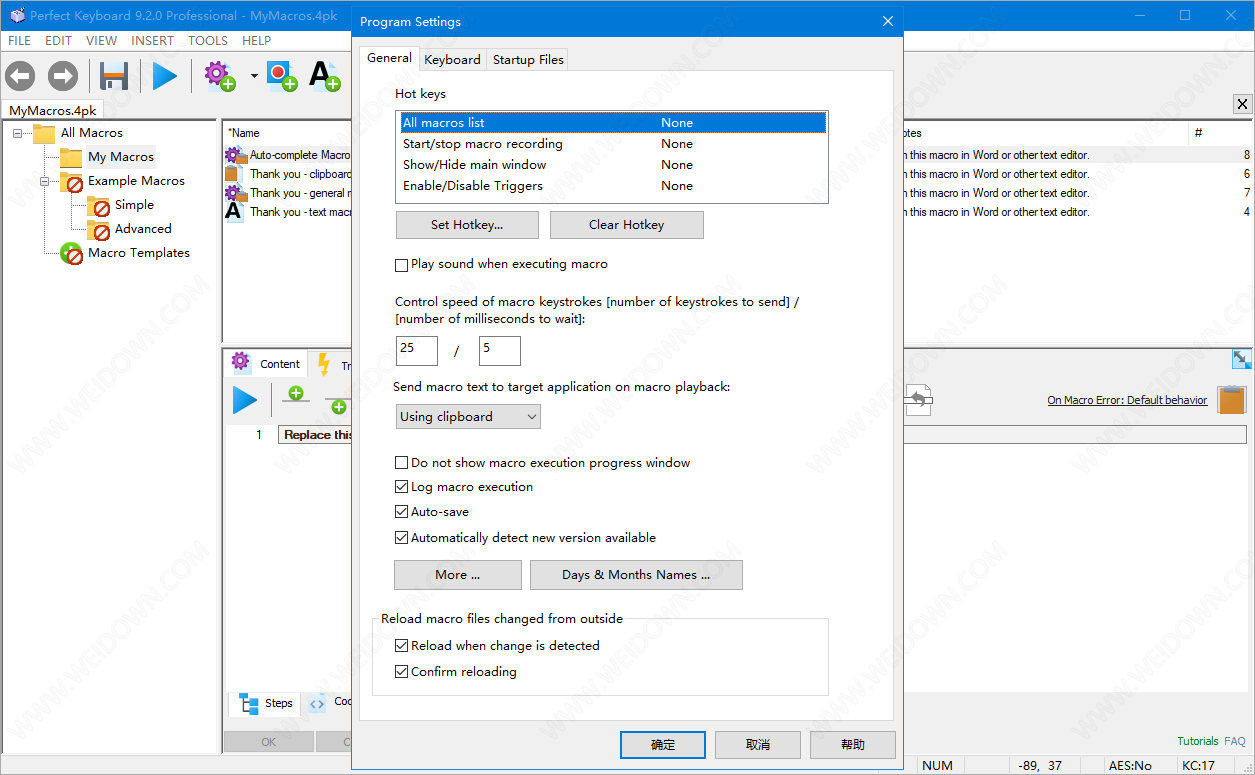Screen dimensions: 1255x775
Task: Click the back arrow toolbar icon
Action: 20,76
